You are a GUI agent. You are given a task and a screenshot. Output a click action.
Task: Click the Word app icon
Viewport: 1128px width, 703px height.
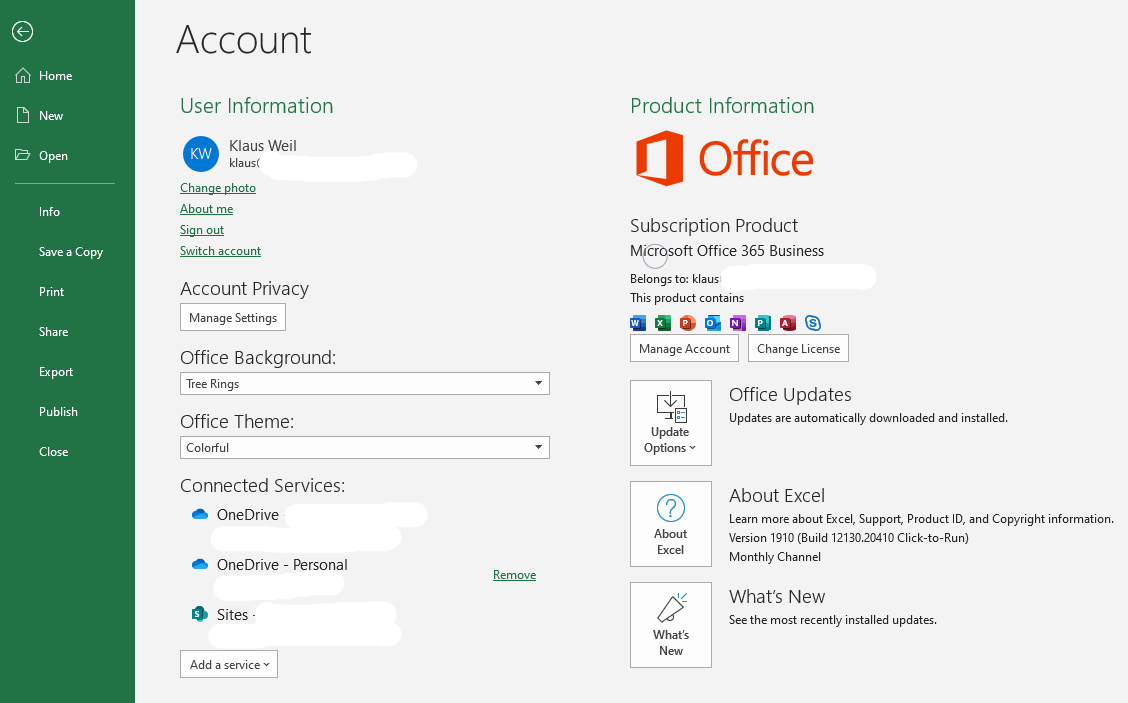pos(637,323)
